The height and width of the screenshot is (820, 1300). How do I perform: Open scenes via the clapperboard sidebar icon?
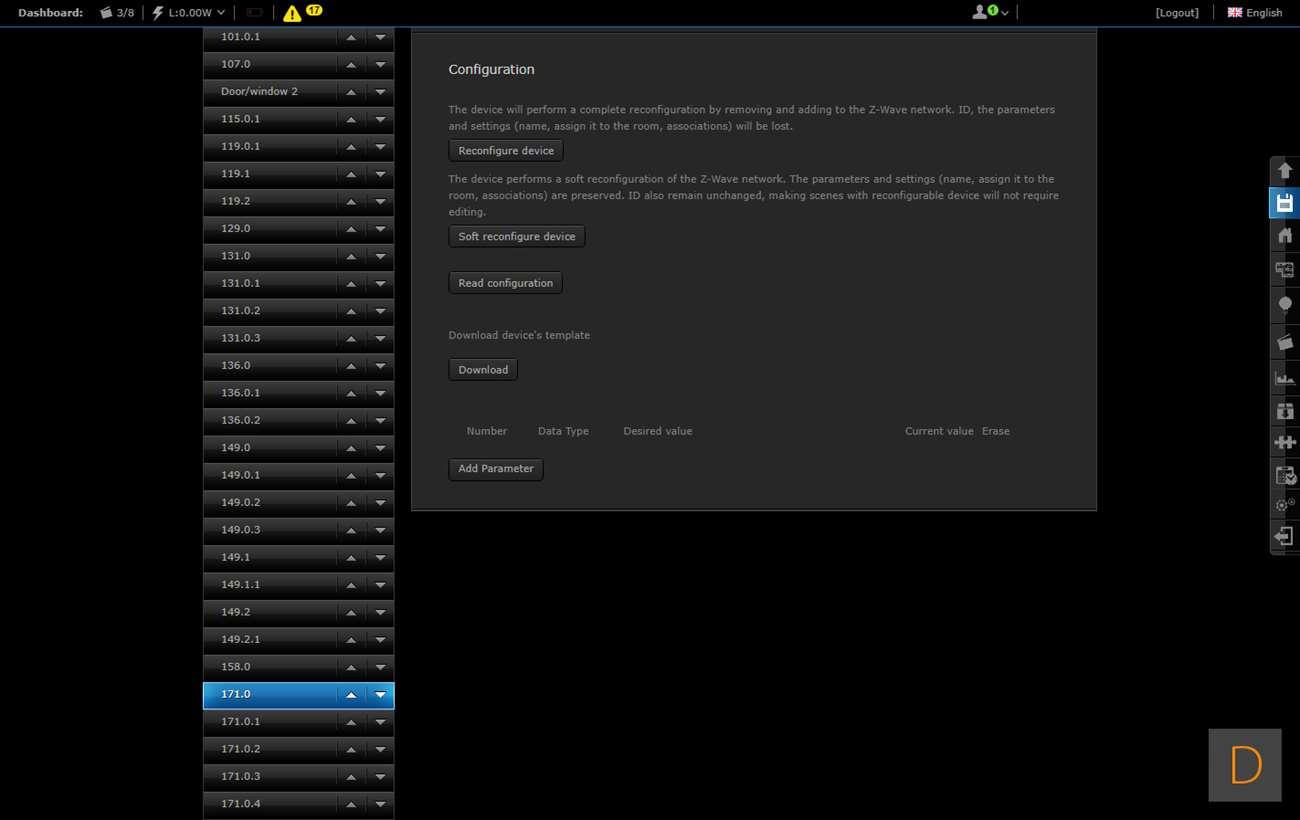pyautogui.click(x=1285, y=342)
